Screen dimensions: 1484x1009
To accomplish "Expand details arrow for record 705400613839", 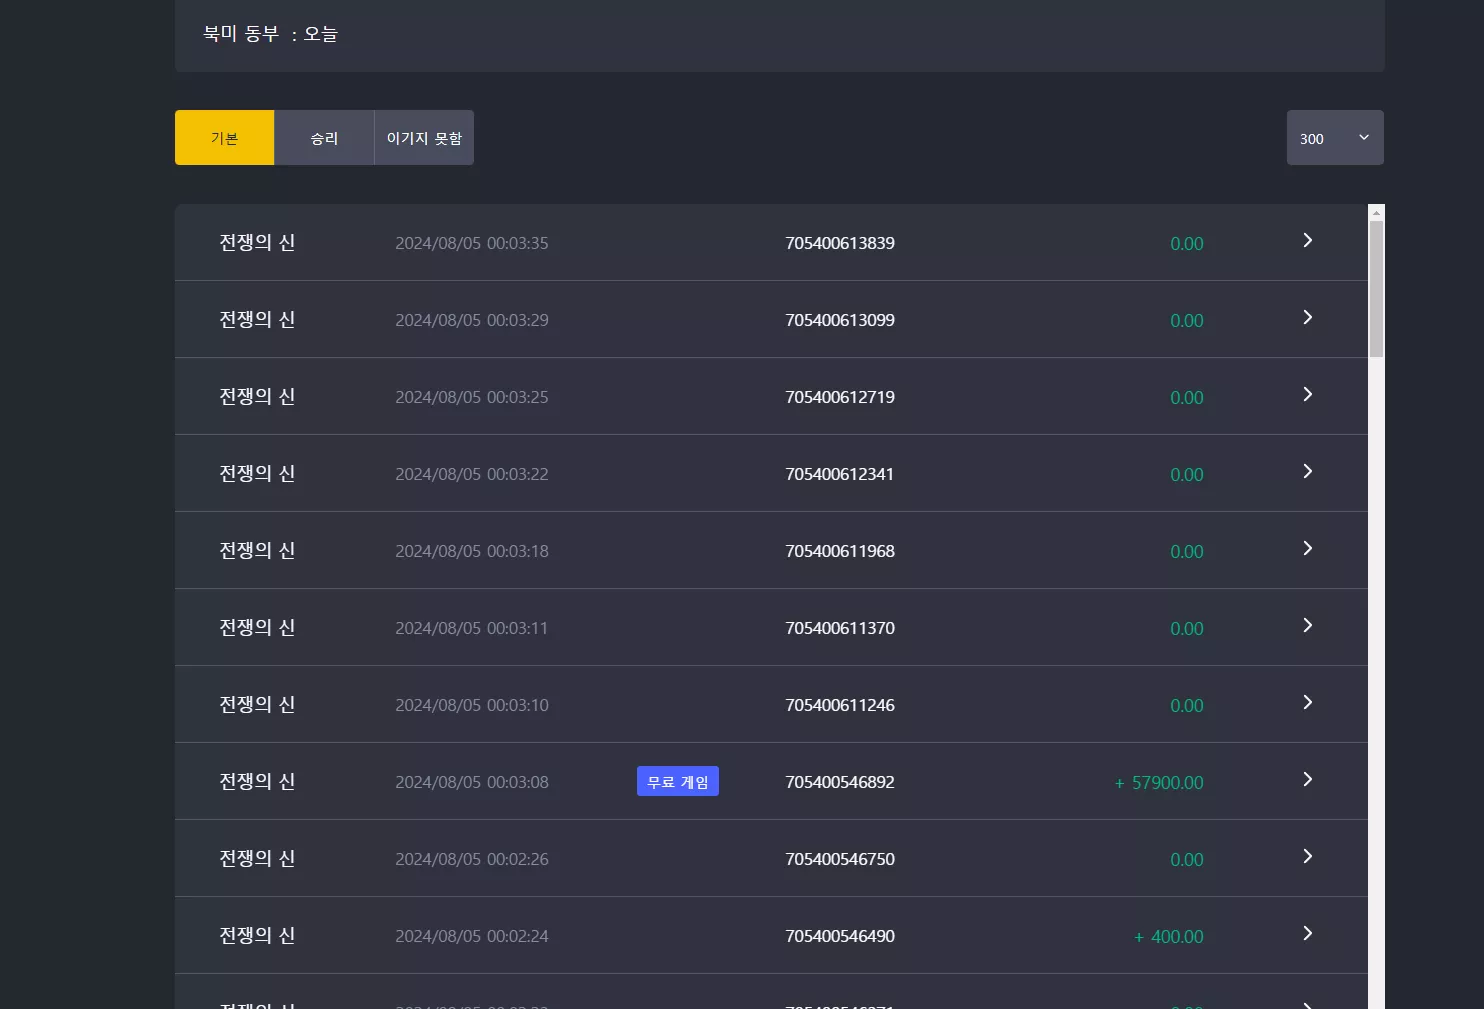I will point(1307,240).
